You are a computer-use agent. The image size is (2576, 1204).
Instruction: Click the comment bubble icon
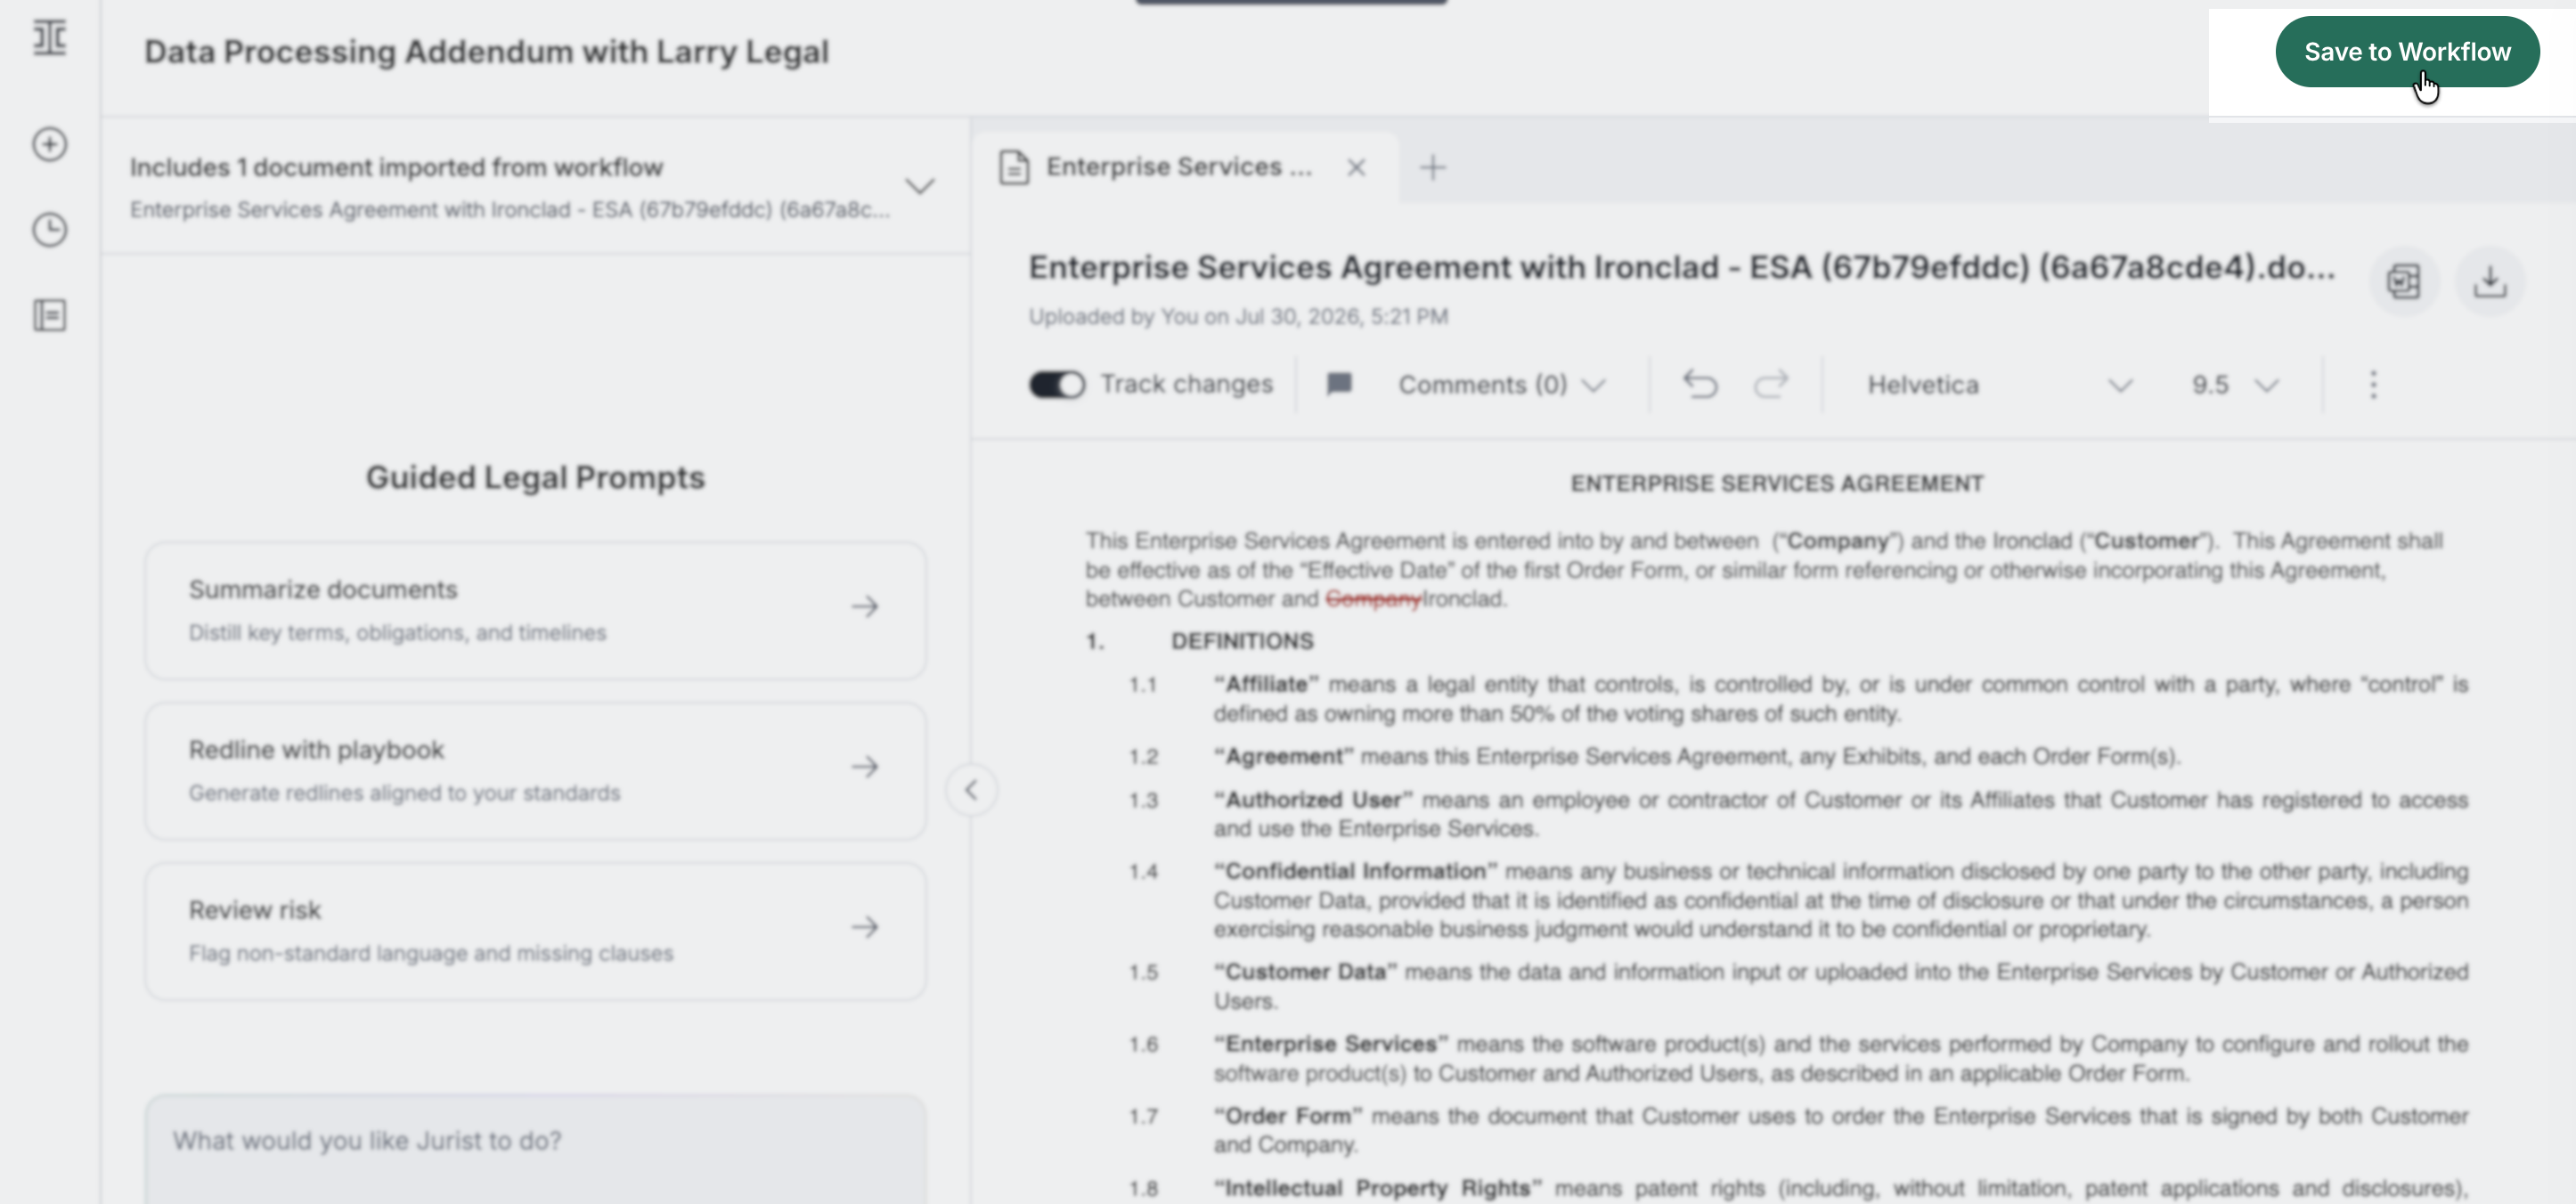1339,384
